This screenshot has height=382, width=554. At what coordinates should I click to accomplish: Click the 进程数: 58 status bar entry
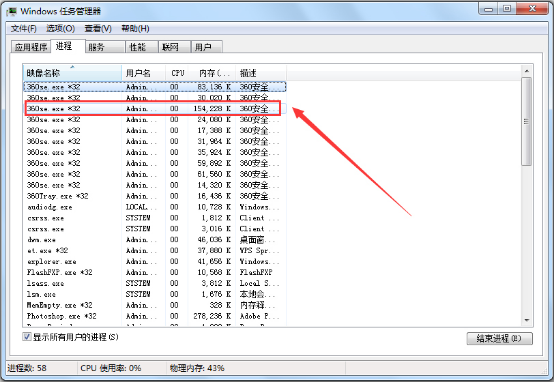(x=27, y=368)
